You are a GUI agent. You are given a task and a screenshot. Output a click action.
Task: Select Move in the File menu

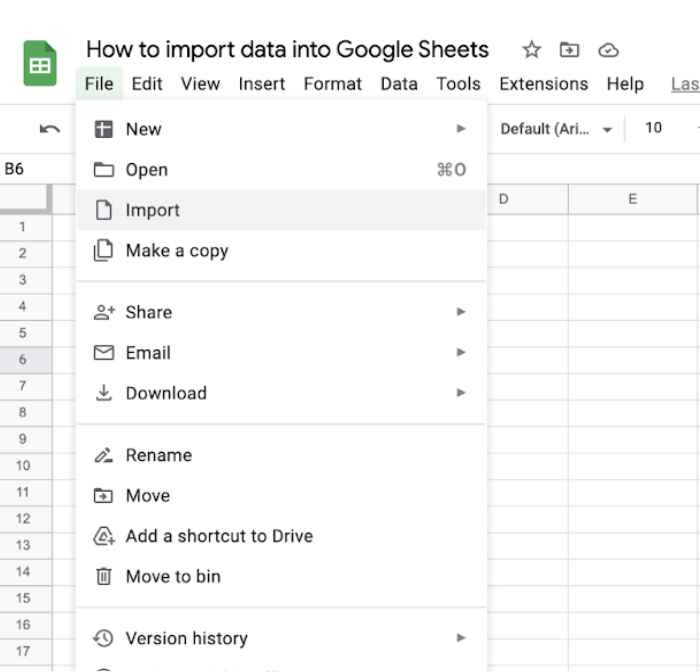coord(281,496)
